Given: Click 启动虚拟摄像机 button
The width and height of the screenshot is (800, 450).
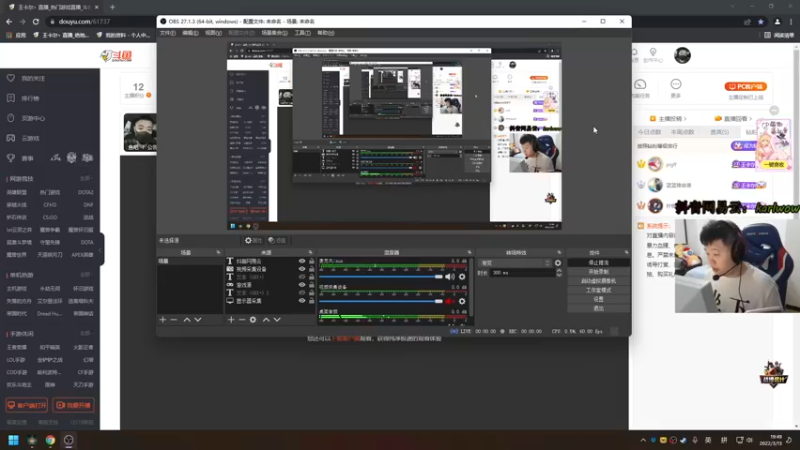Looking at the screenshot, I should pos(598,281).
